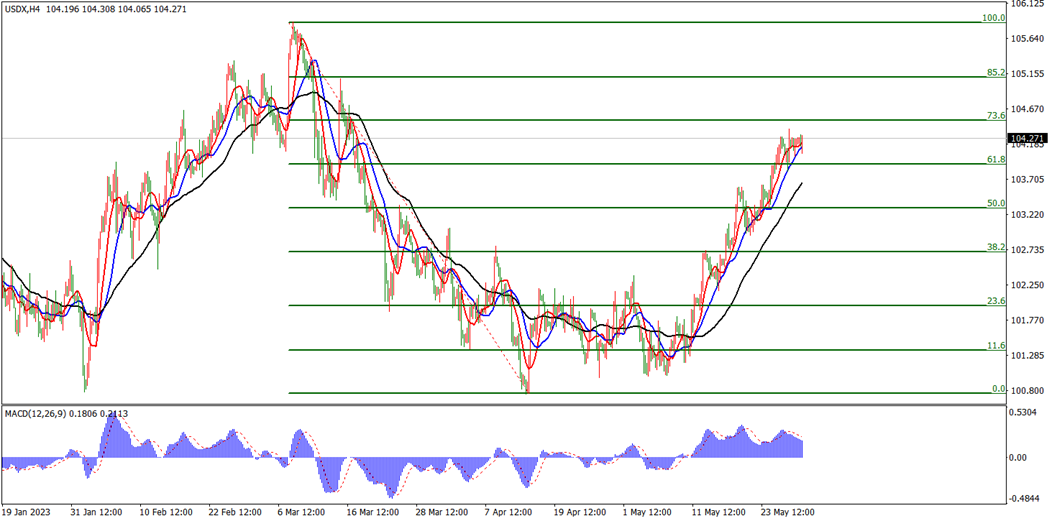Screen dimensions: 1052x521
Task: Click the USDX,H4 chart title text
Action: point(21,9)
